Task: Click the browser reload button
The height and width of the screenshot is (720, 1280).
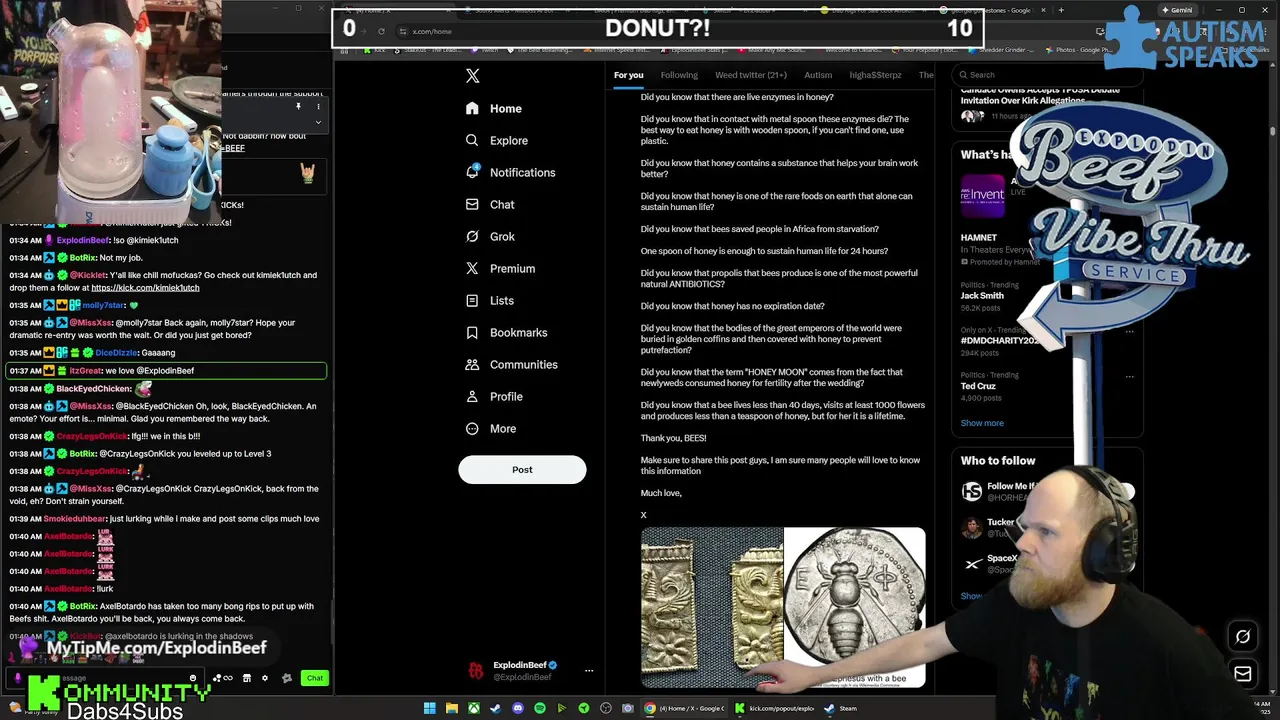Action: (381, 31)
